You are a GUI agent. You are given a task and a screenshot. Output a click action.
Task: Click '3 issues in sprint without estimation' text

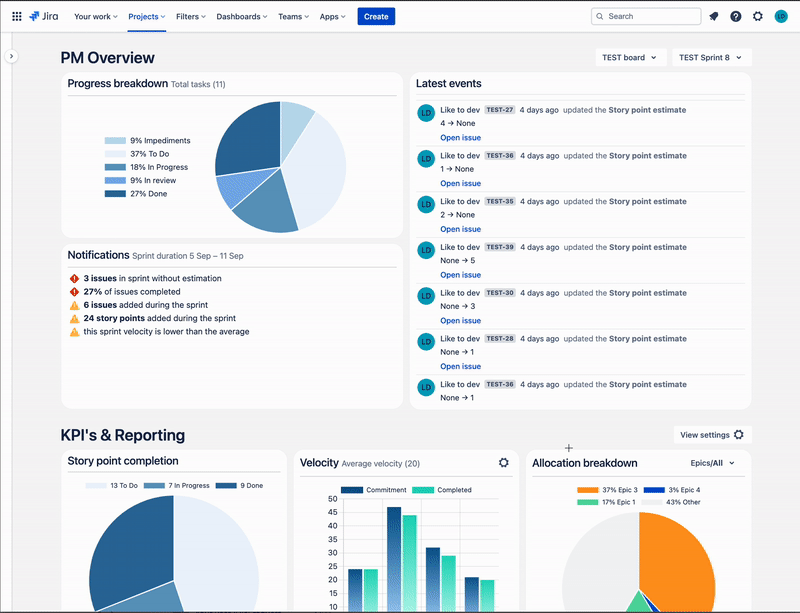[x=153, y=278]
